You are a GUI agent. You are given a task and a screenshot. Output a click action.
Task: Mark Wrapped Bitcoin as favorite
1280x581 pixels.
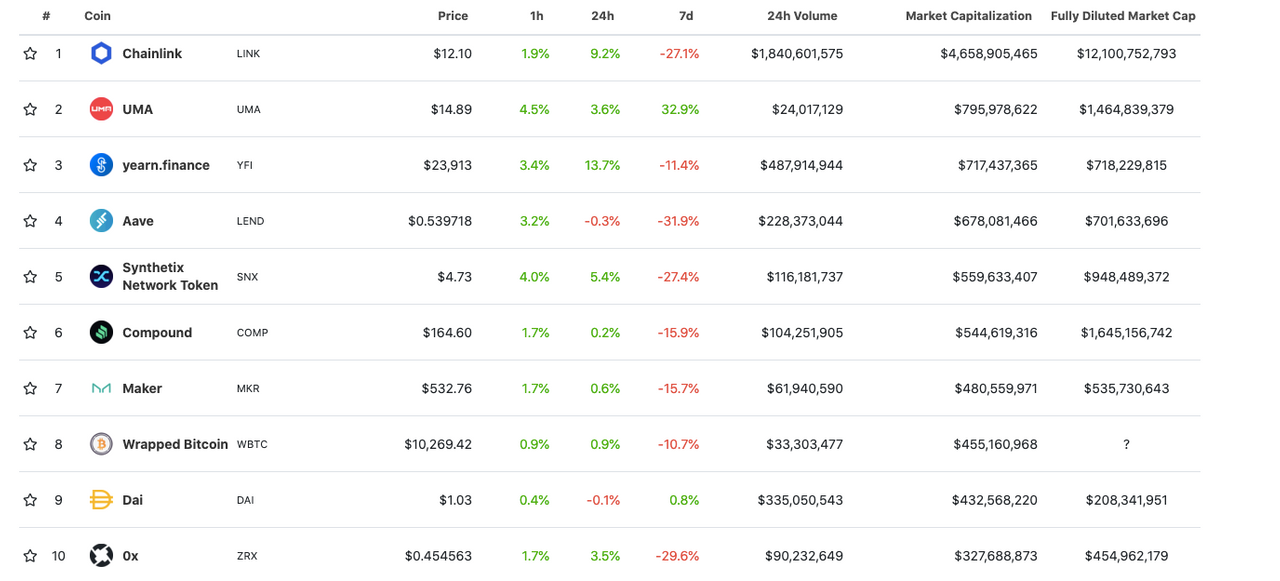30,444
